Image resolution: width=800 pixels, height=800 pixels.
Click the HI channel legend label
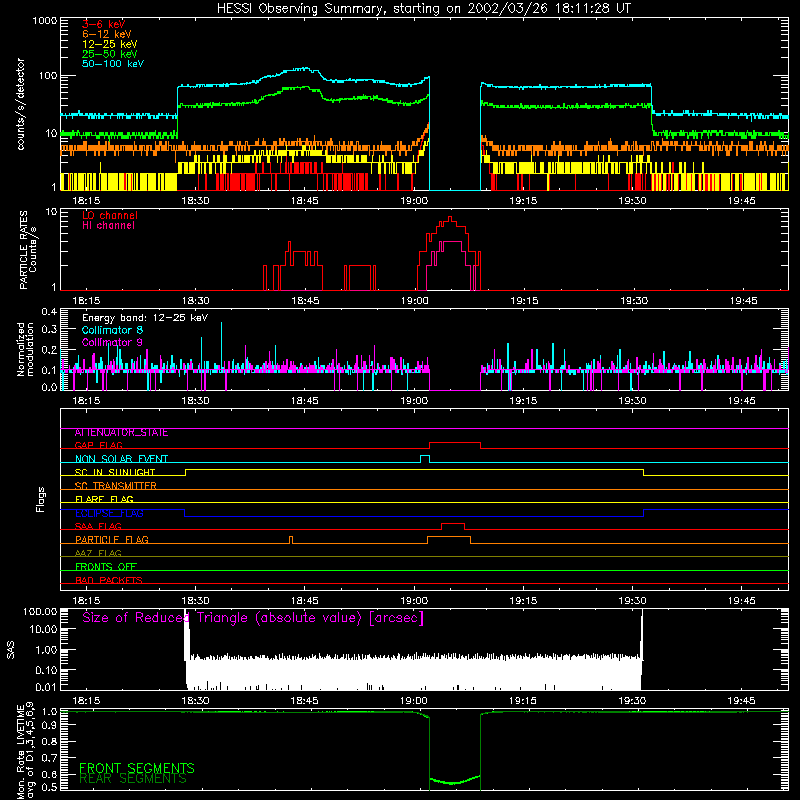pos(108,226)
